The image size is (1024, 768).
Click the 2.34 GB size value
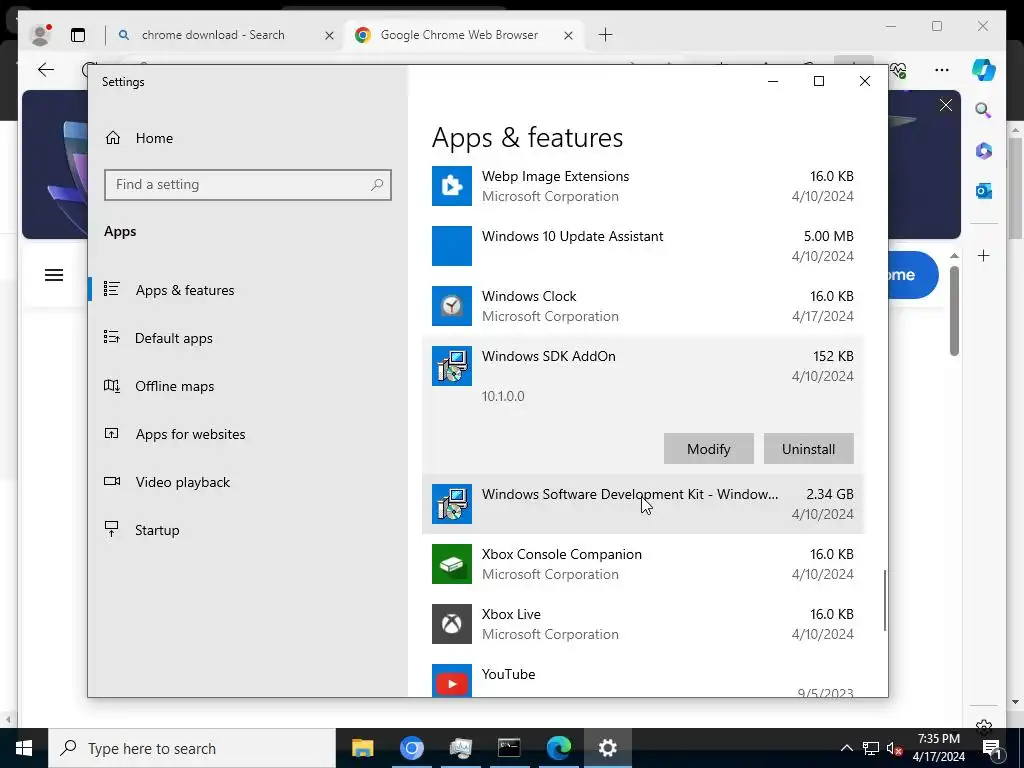point(829,494)
